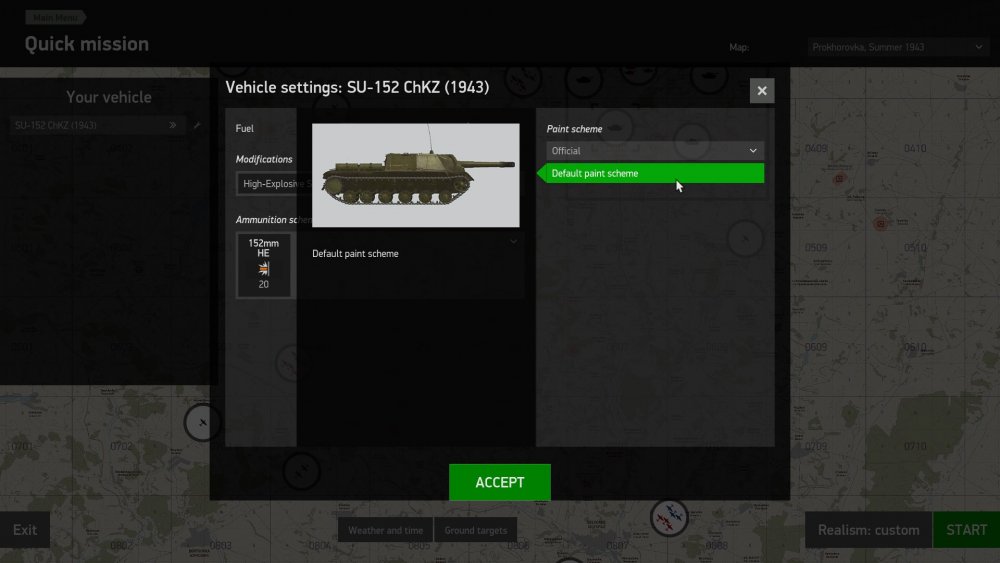Expand the chevron above Default paint scheme description
The height and width of the screenshot is (563, 1000).
[513, 241]
